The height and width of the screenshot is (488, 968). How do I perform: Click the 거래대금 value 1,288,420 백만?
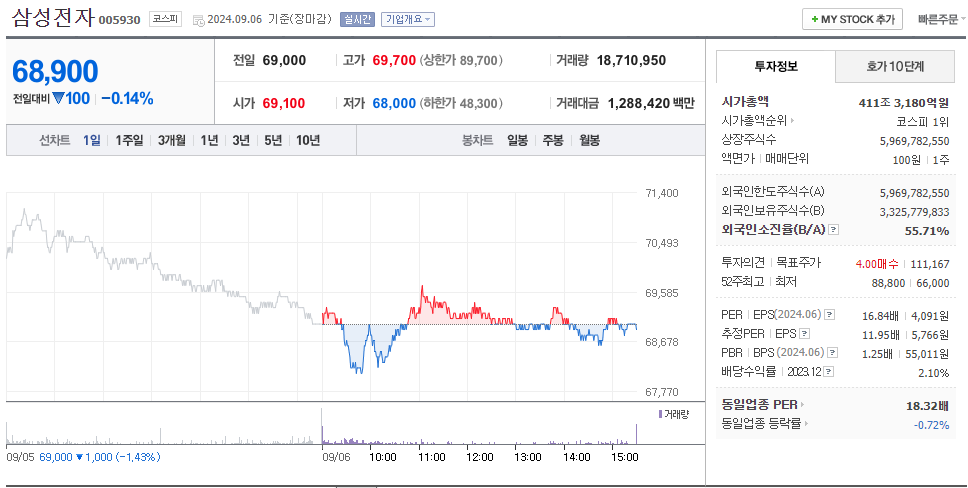(x=651, y=103)
